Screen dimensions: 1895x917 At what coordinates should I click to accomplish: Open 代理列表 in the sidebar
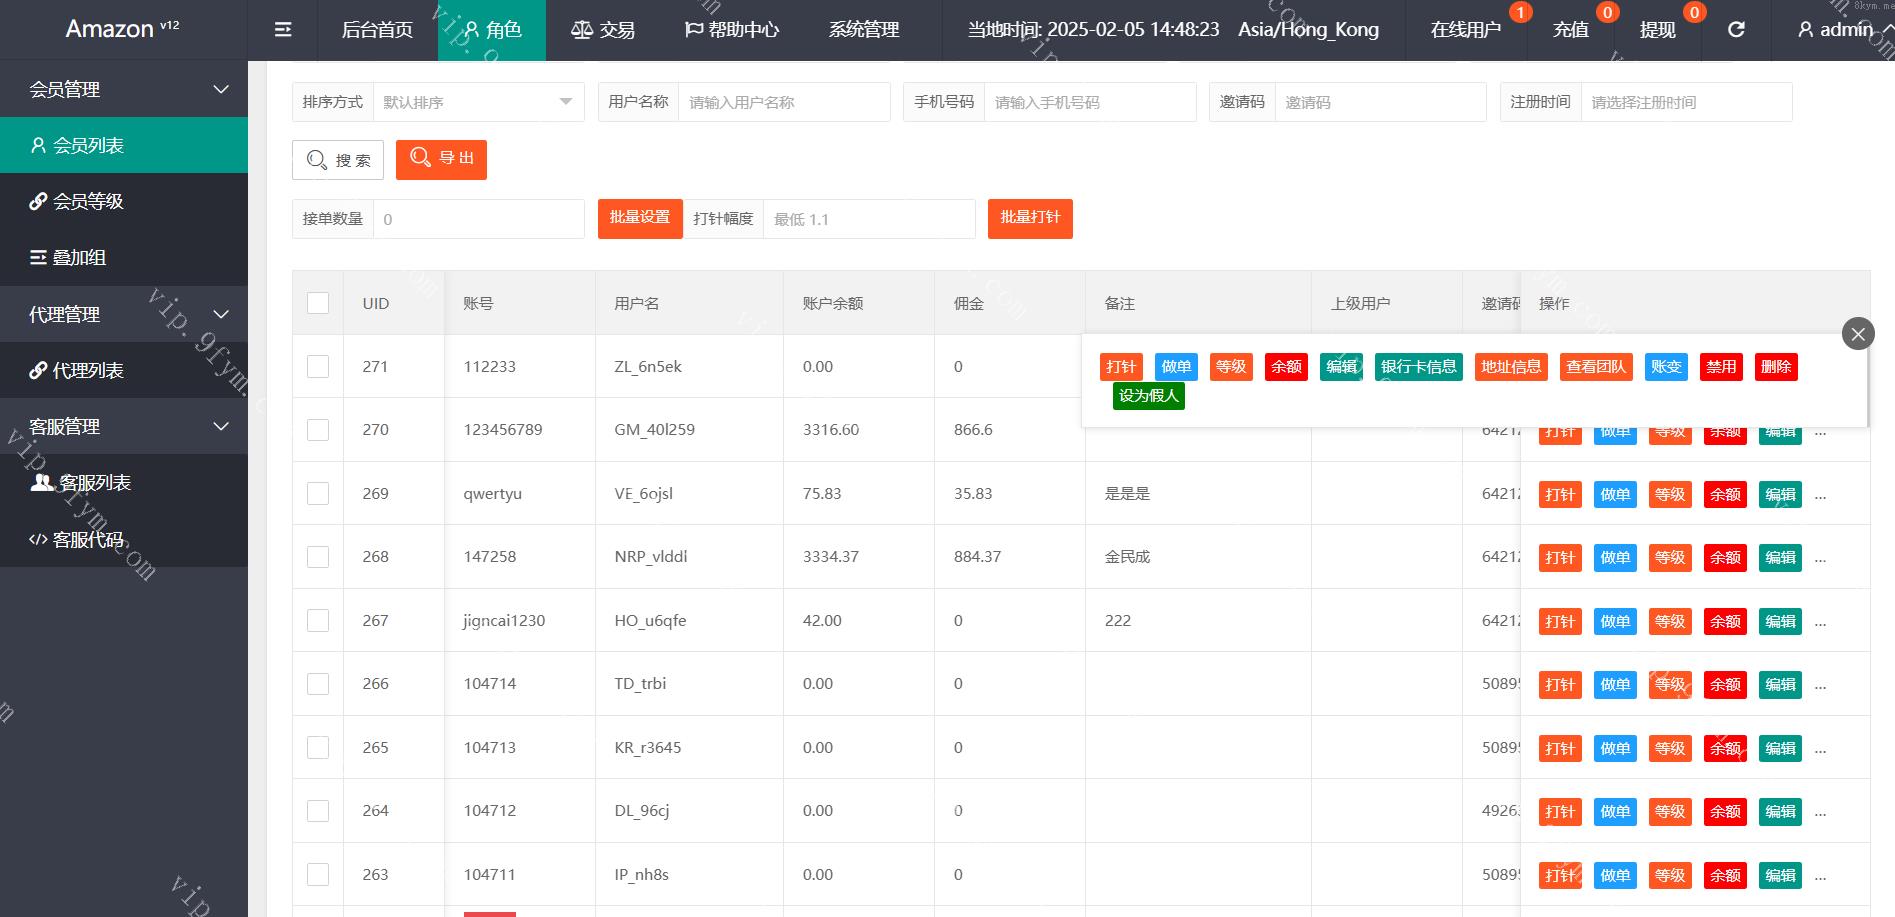pos(88,371)
